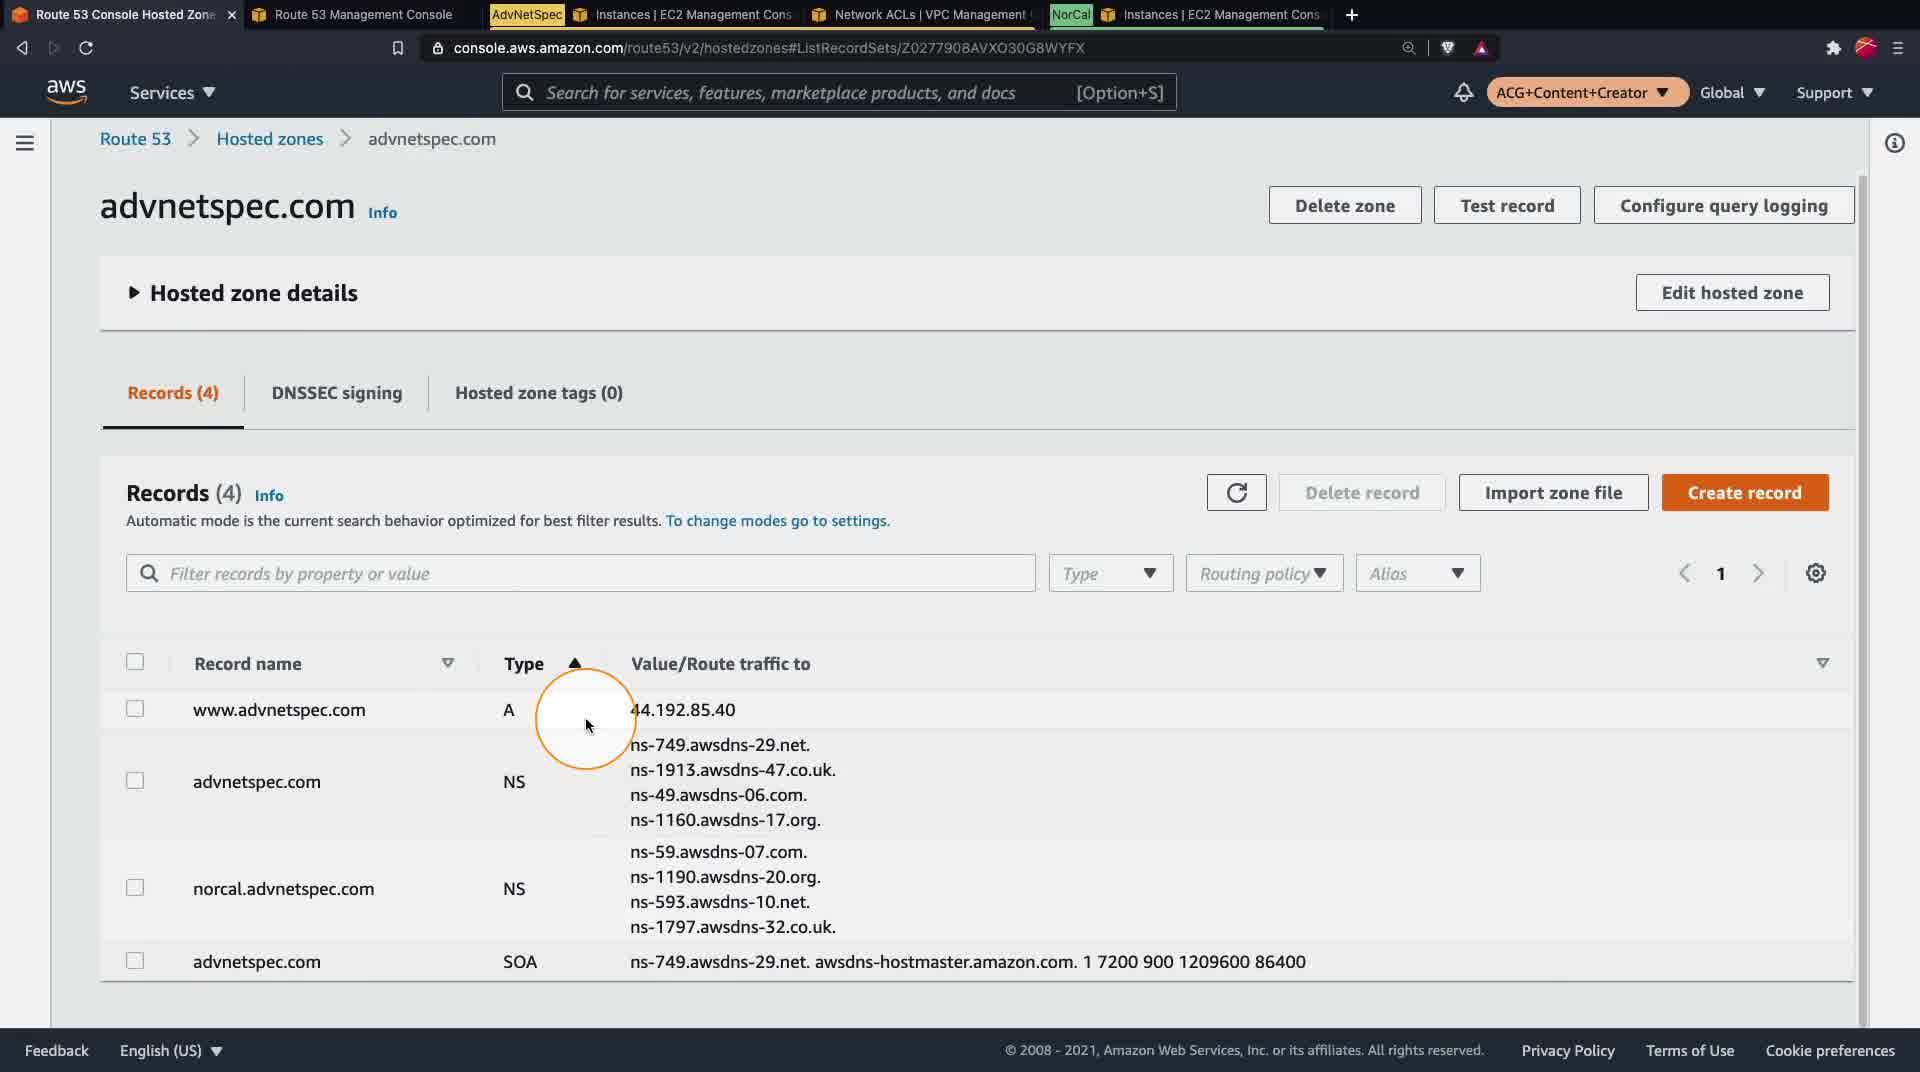The image size is (1920, 1072).
Task: Click the browser profile avatar icon
Action: tap(1866, 48)
